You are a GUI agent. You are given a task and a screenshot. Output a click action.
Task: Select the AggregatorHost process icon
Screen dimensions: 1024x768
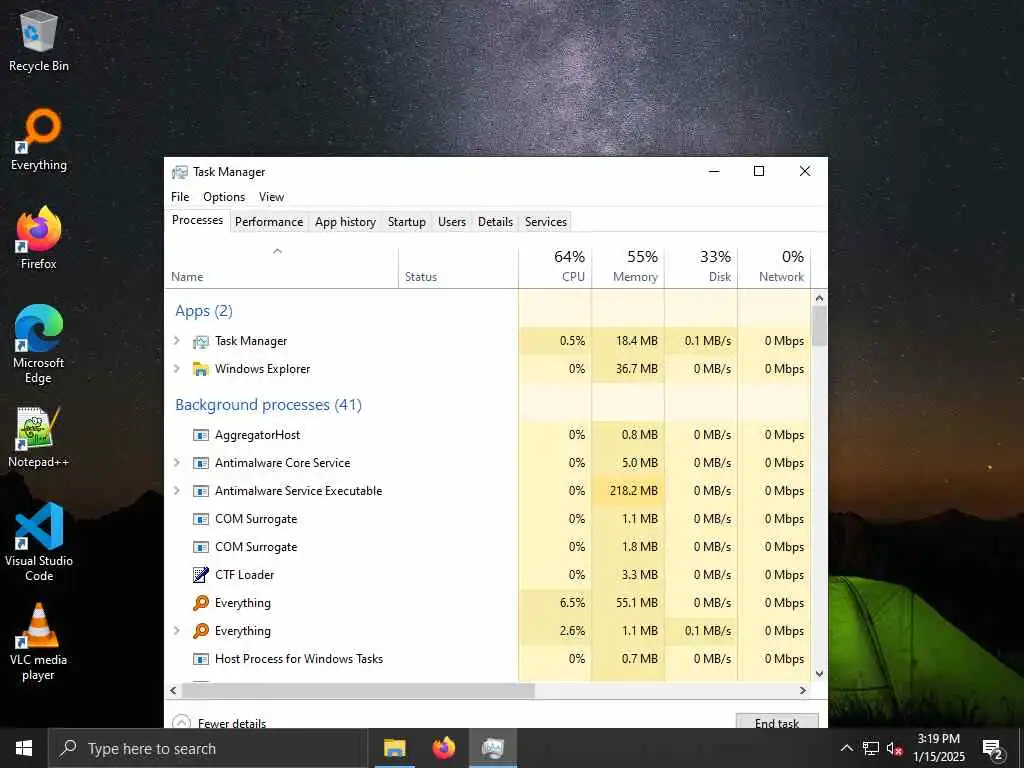coord(200,435)
